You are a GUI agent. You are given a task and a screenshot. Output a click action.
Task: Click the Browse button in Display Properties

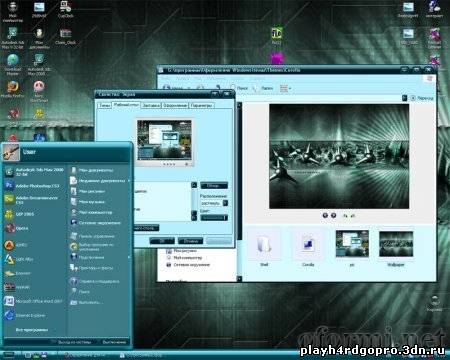click(214, 186)
